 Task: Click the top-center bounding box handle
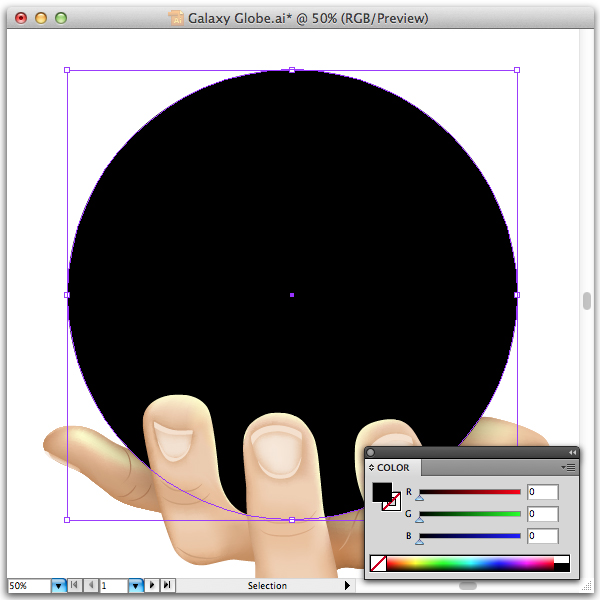tap(292, 70)
